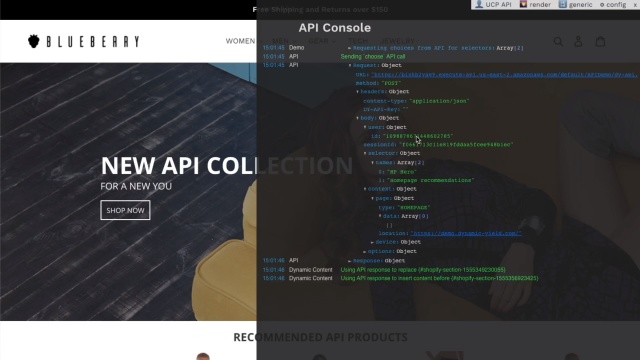Open the dimmed MEN menu

[x=284, y=41]
